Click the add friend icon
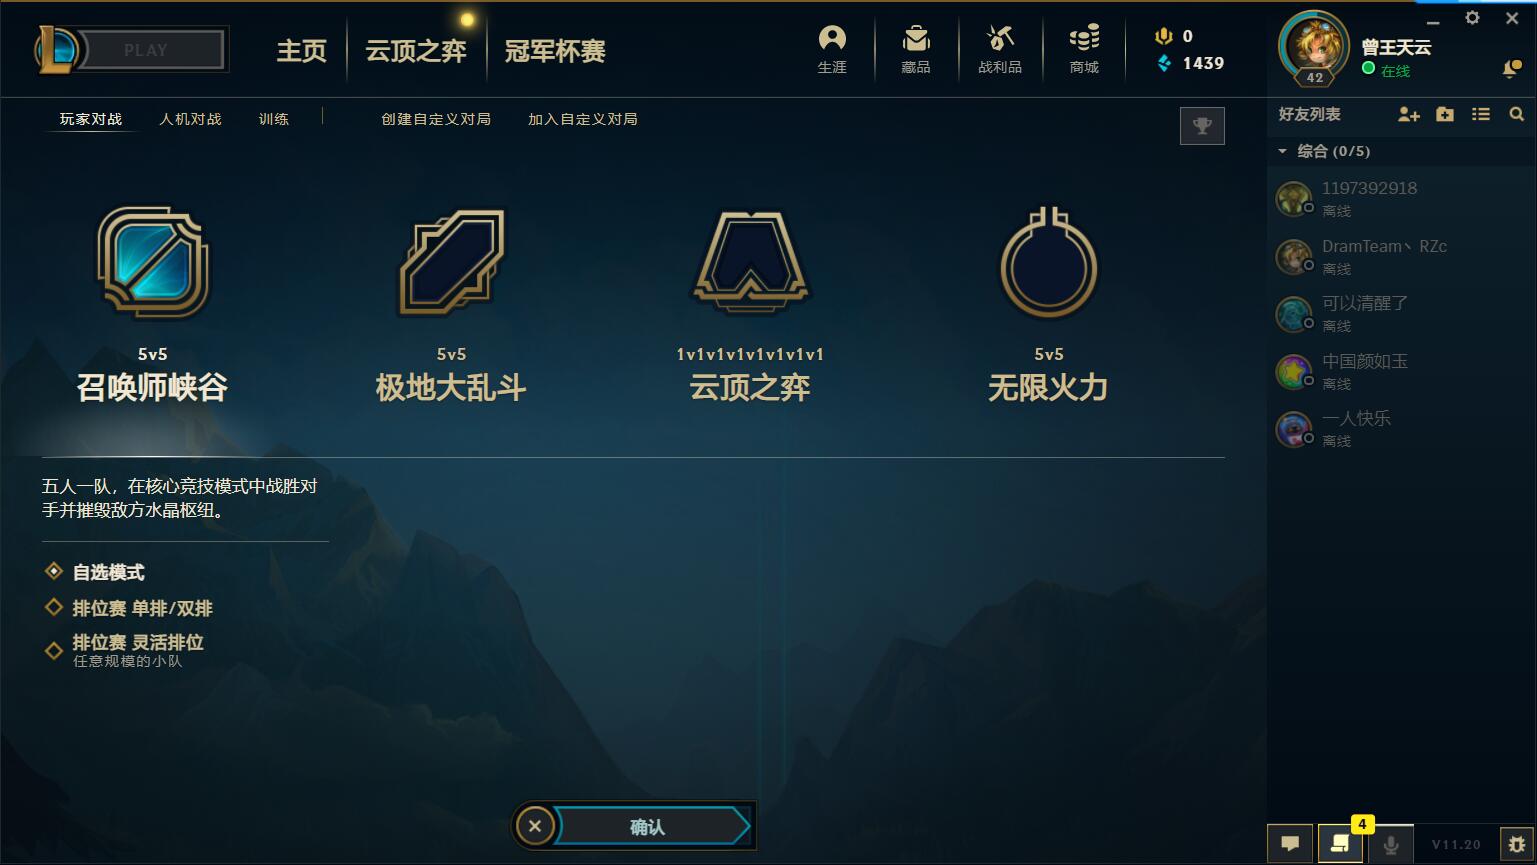1537x865 pixels. tap(1409, 115)
